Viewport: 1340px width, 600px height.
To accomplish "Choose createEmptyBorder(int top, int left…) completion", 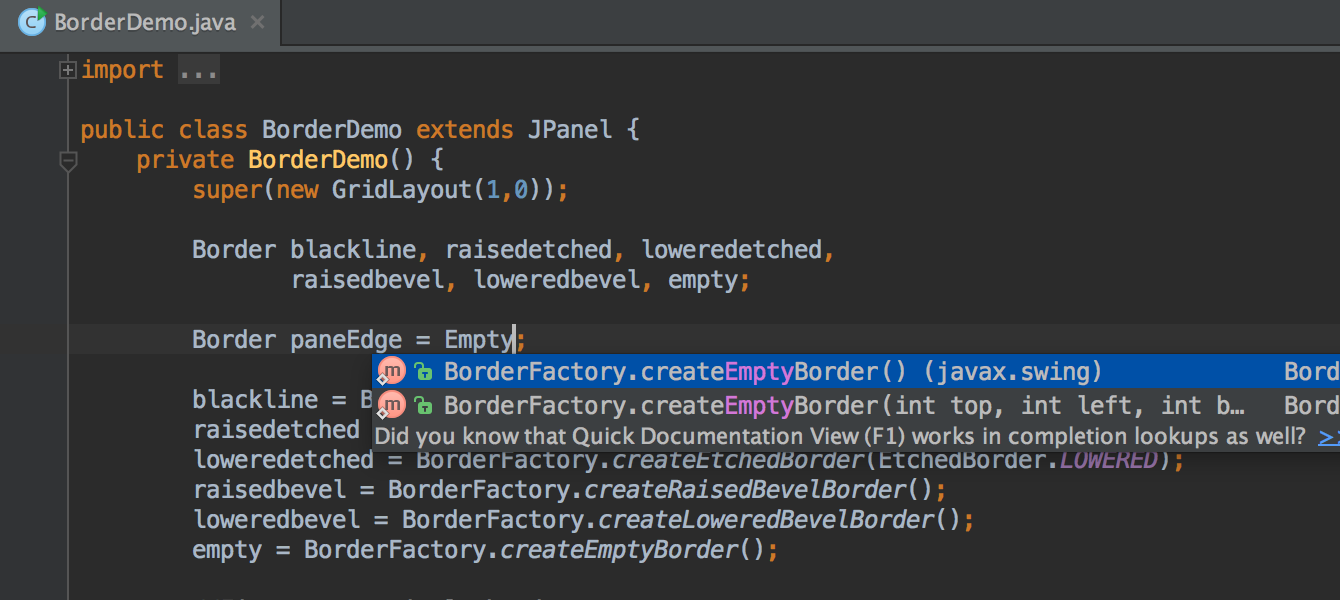I will click(x=856, y=405).
